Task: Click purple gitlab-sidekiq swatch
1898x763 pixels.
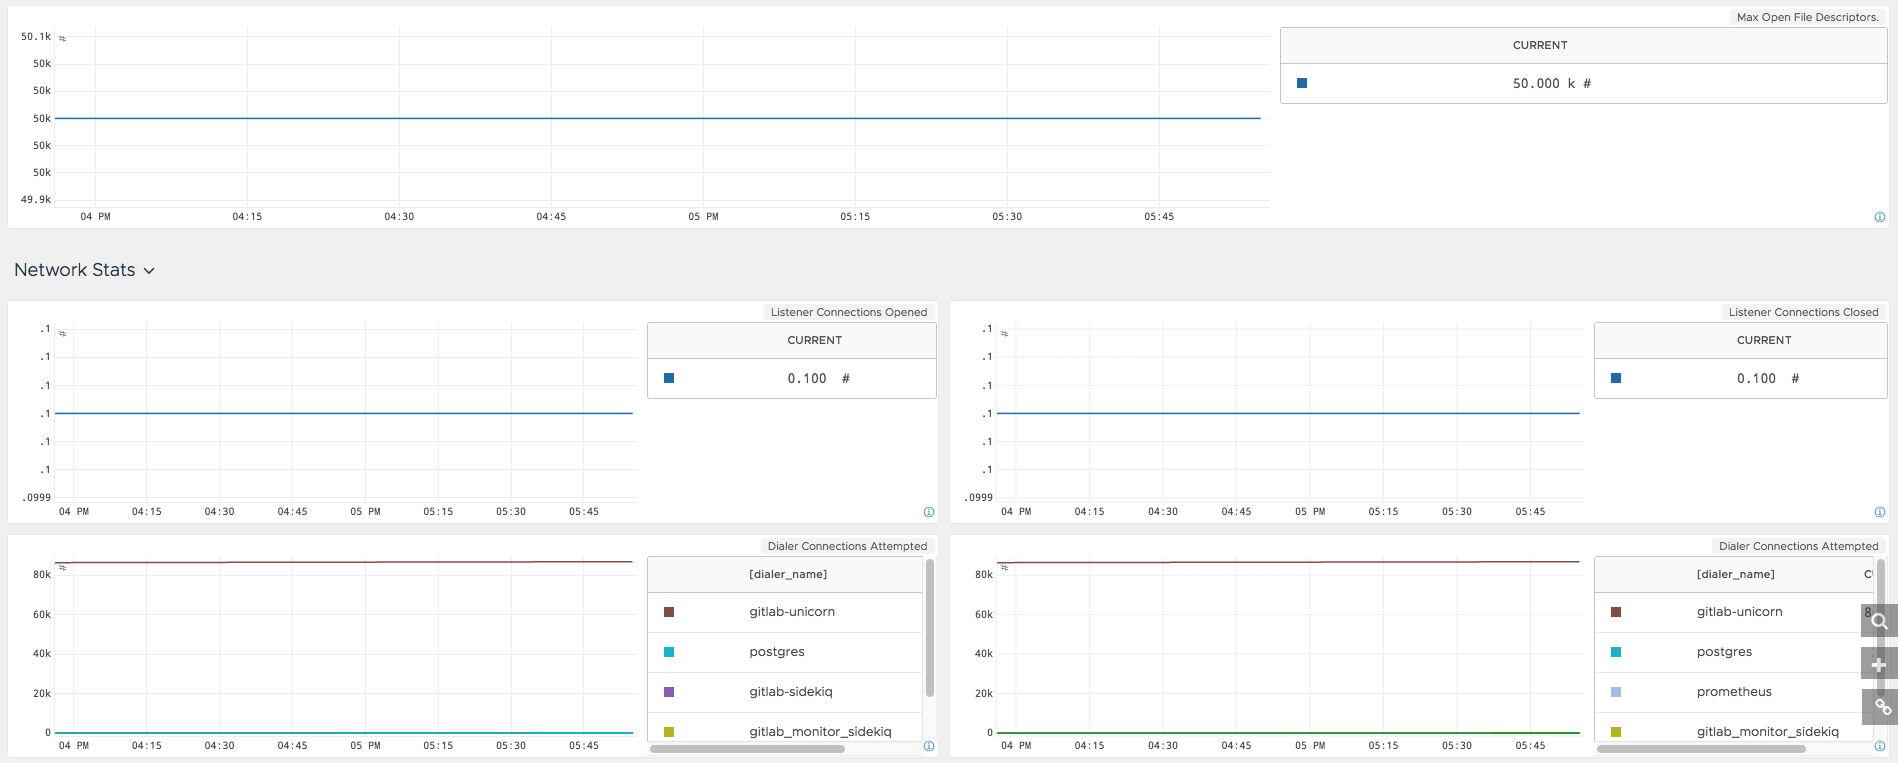Action: click(x=669, y=692)
